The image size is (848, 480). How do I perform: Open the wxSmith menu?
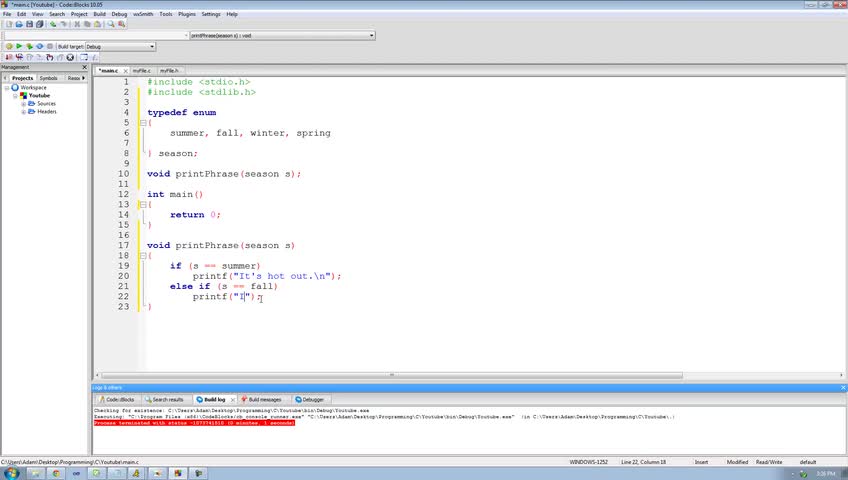click(x=143, y=14)
